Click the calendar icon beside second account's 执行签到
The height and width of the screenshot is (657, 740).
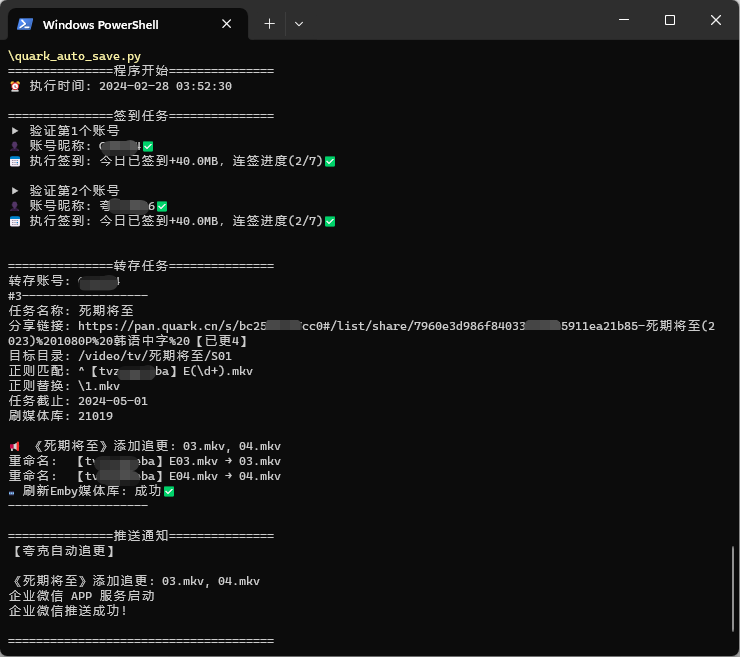pos(15,221)
